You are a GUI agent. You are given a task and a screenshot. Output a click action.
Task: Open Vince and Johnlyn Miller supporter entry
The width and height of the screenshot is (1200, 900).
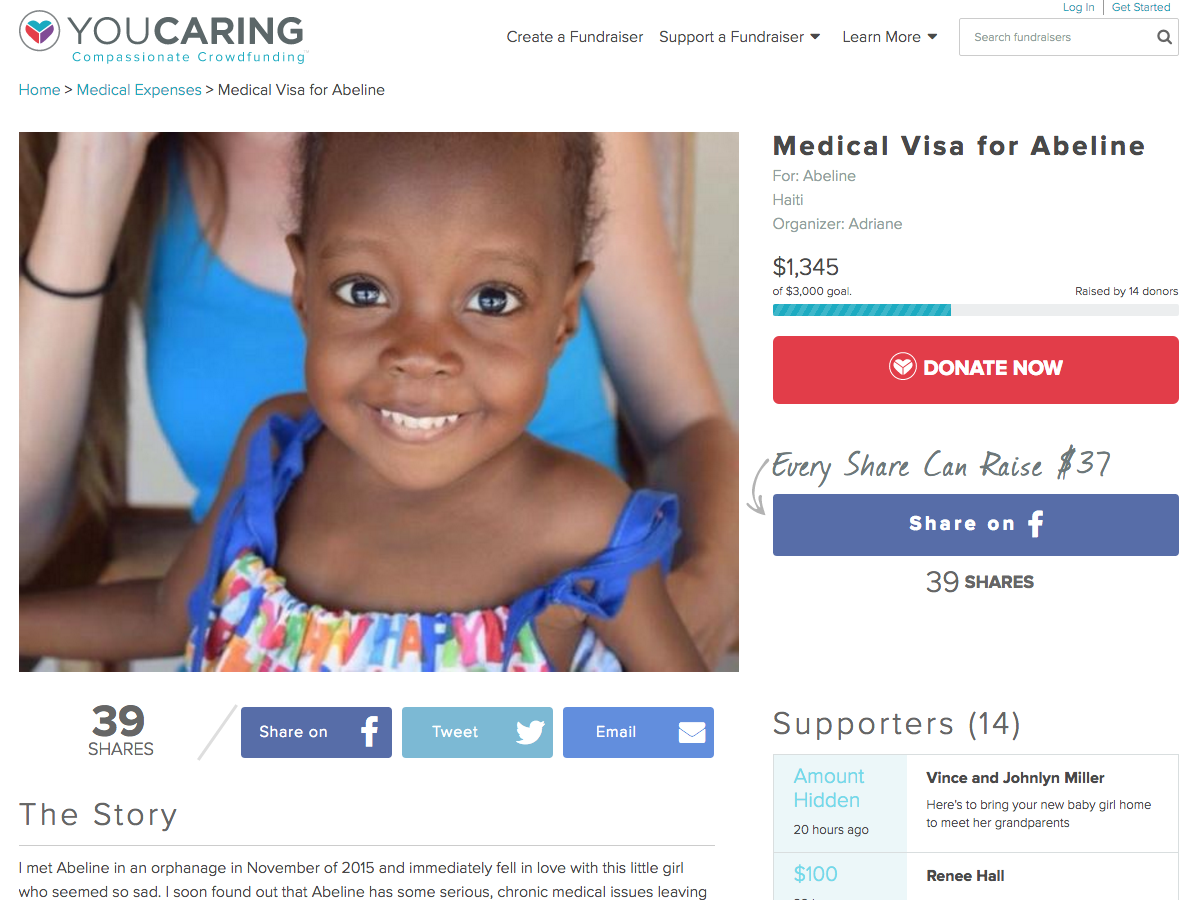tap(976, 804)
